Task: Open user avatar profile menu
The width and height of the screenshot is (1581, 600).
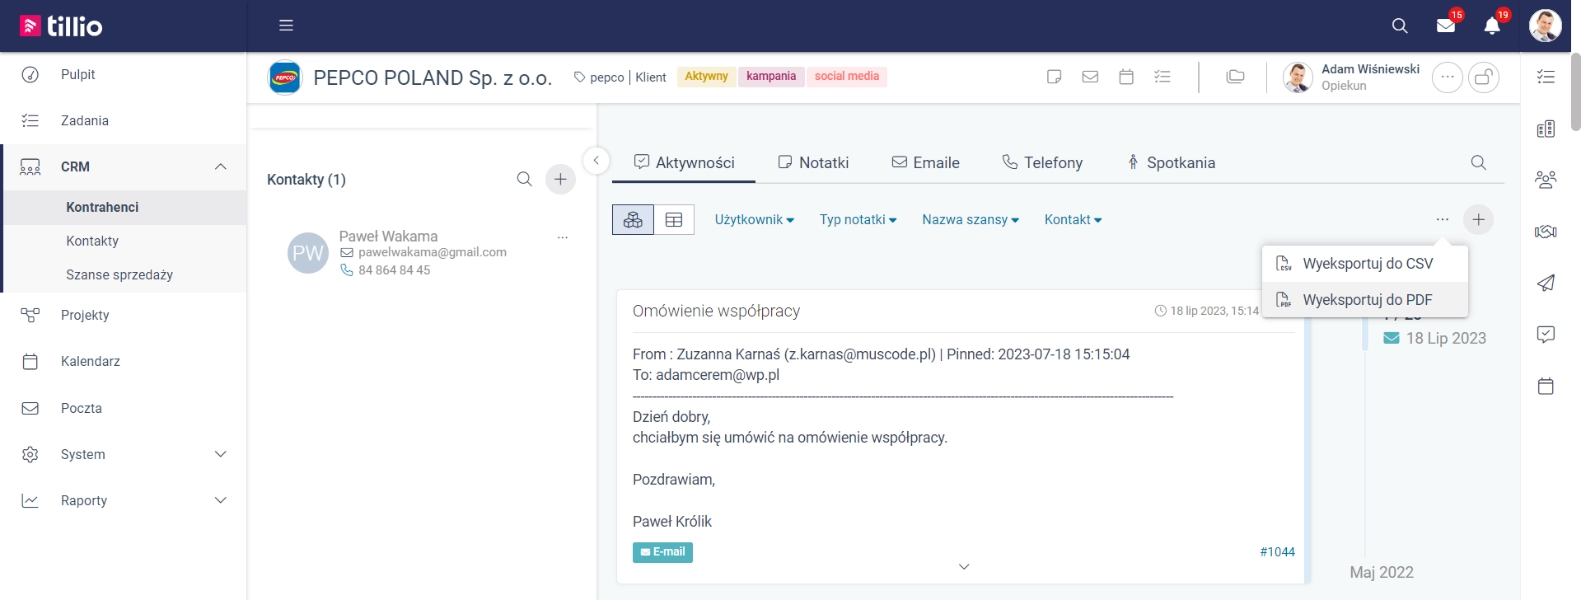Action: [x=1545, y=25]
